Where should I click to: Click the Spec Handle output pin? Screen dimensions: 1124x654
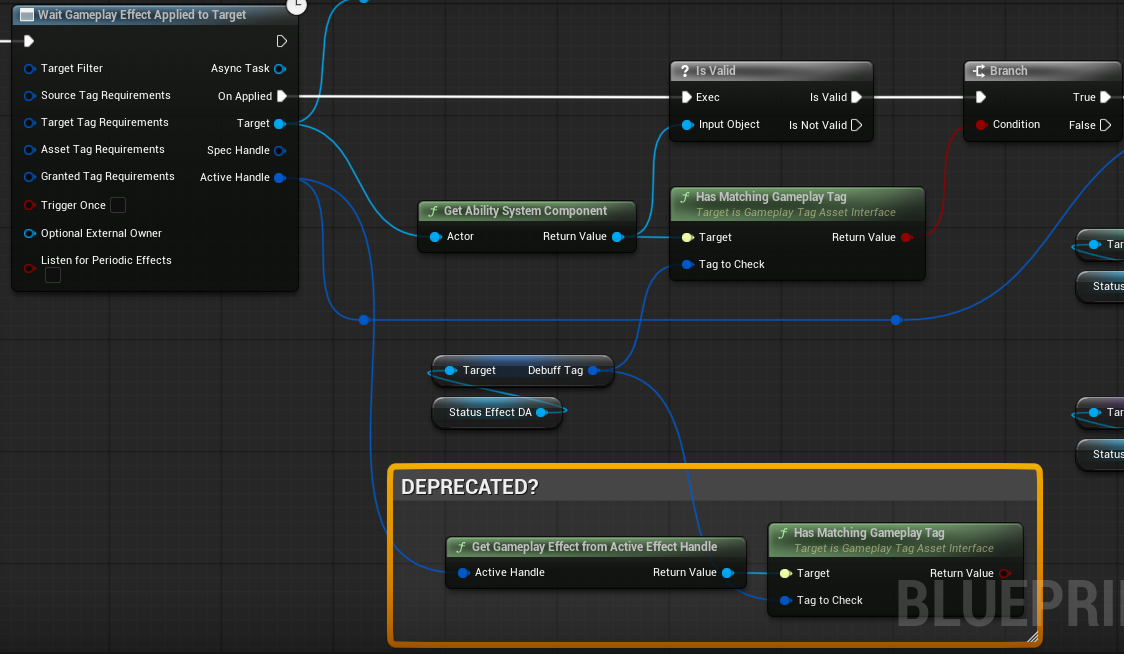(280, 151)
